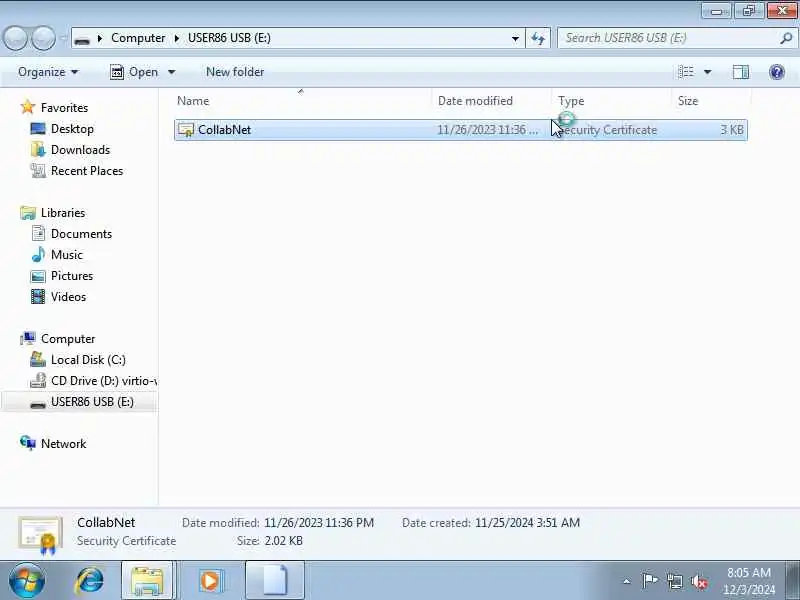The height and width of the screenshot is (600, 800).
Task: Expand the arrow after Computer breadcrumb
Action: (x=177, y=38)
